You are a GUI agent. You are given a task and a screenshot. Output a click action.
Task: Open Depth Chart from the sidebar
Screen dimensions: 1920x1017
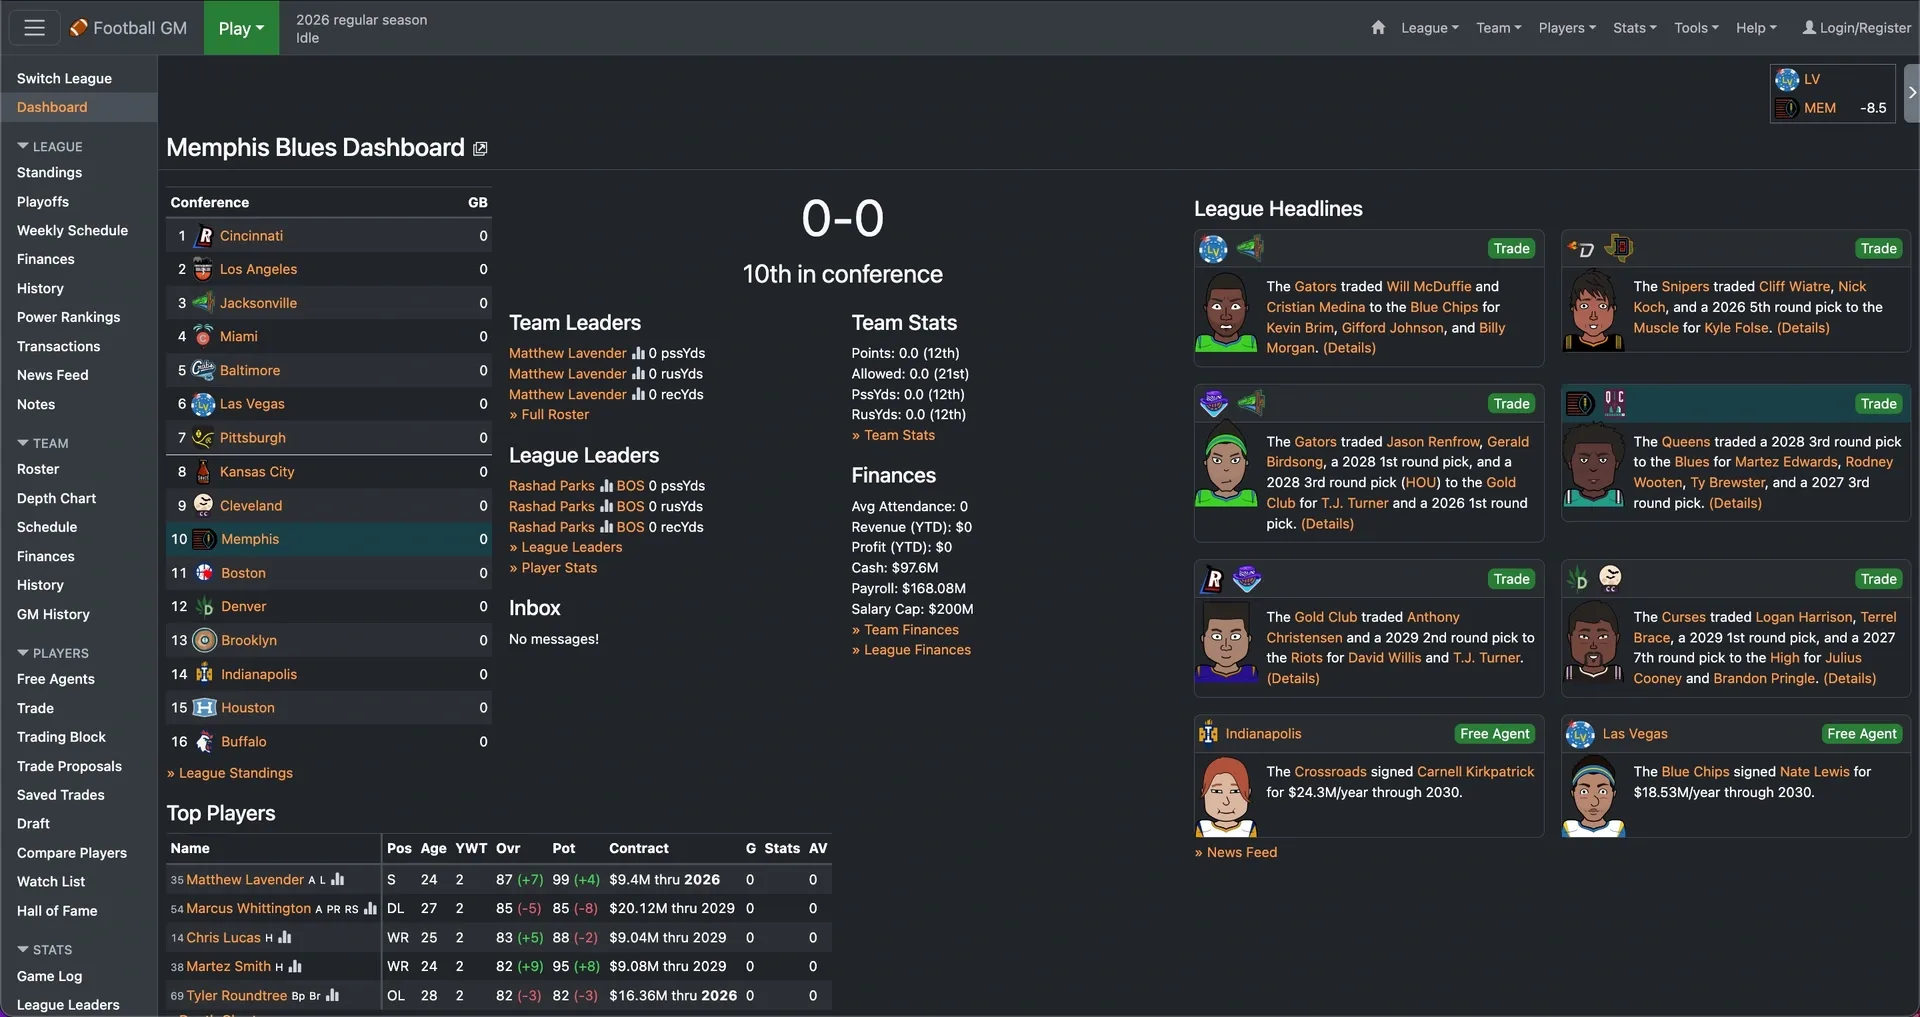(57, 498)
